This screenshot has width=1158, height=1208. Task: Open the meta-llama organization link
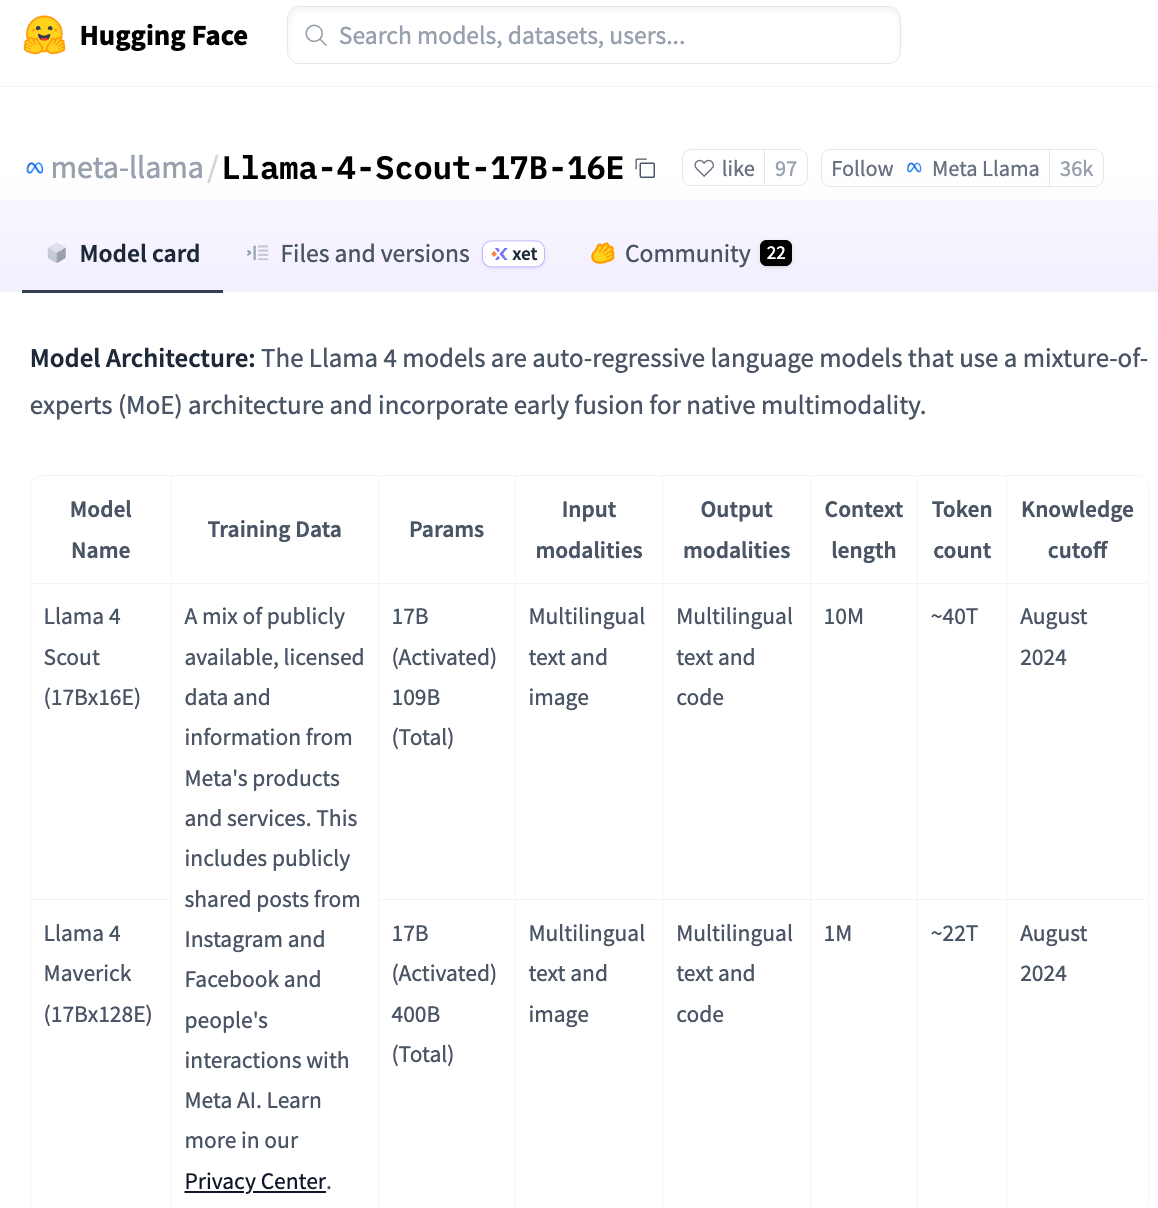click(127, 168)
